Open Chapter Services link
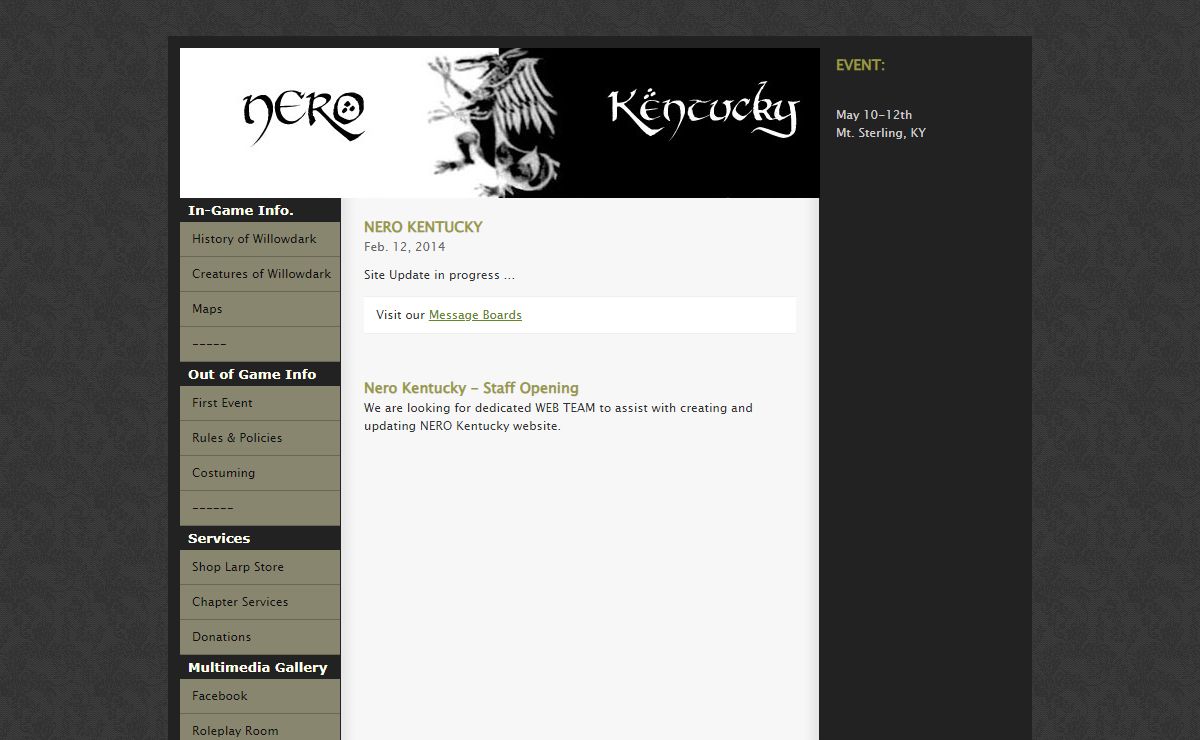This screenshot has height=740, width=1200. pyautogui.click(x=260, y=602)
